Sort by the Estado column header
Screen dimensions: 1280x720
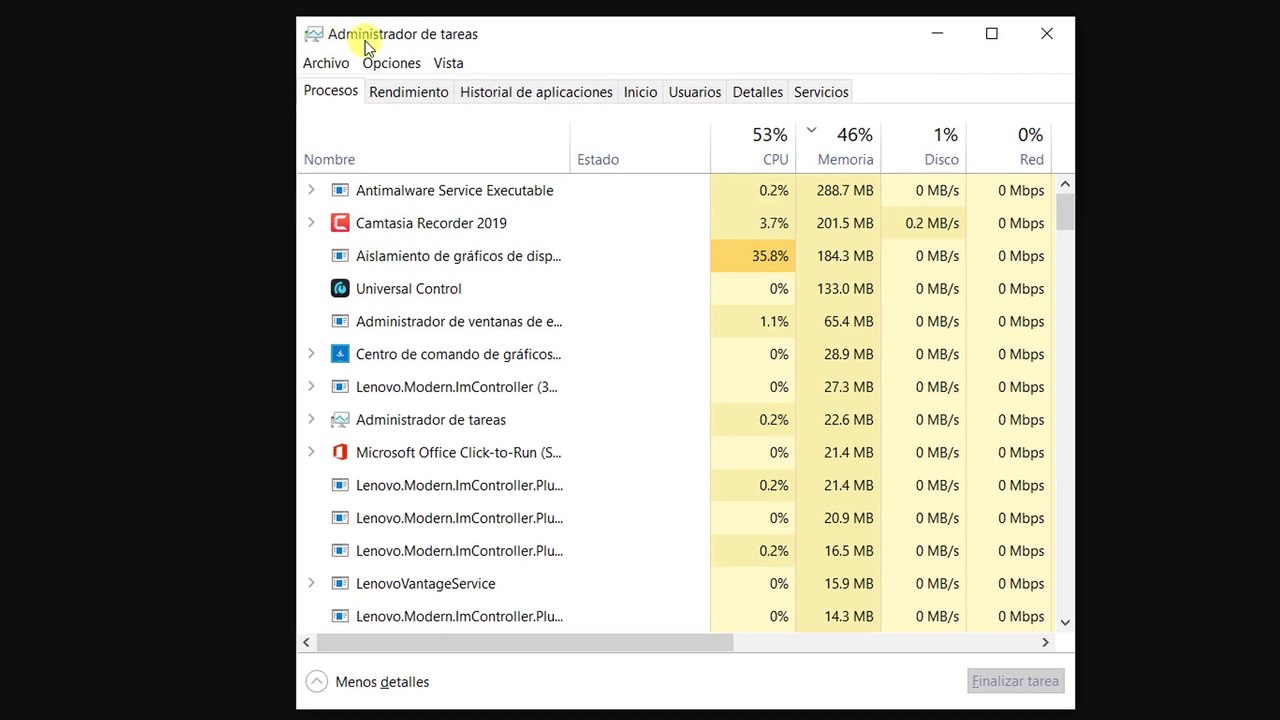[640, 147]
